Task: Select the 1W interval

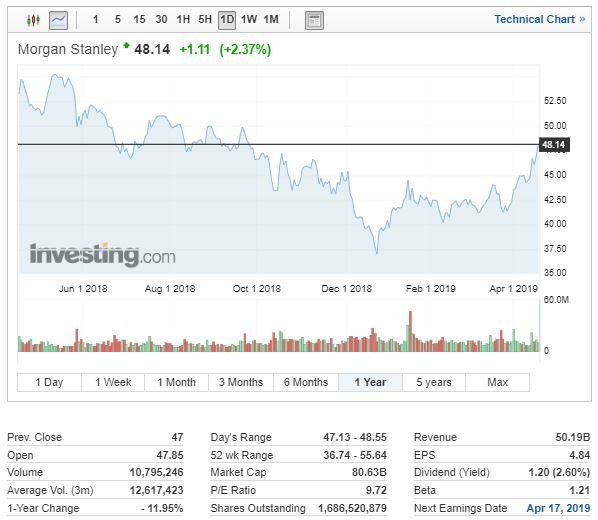Action: [x=249, y=19]
